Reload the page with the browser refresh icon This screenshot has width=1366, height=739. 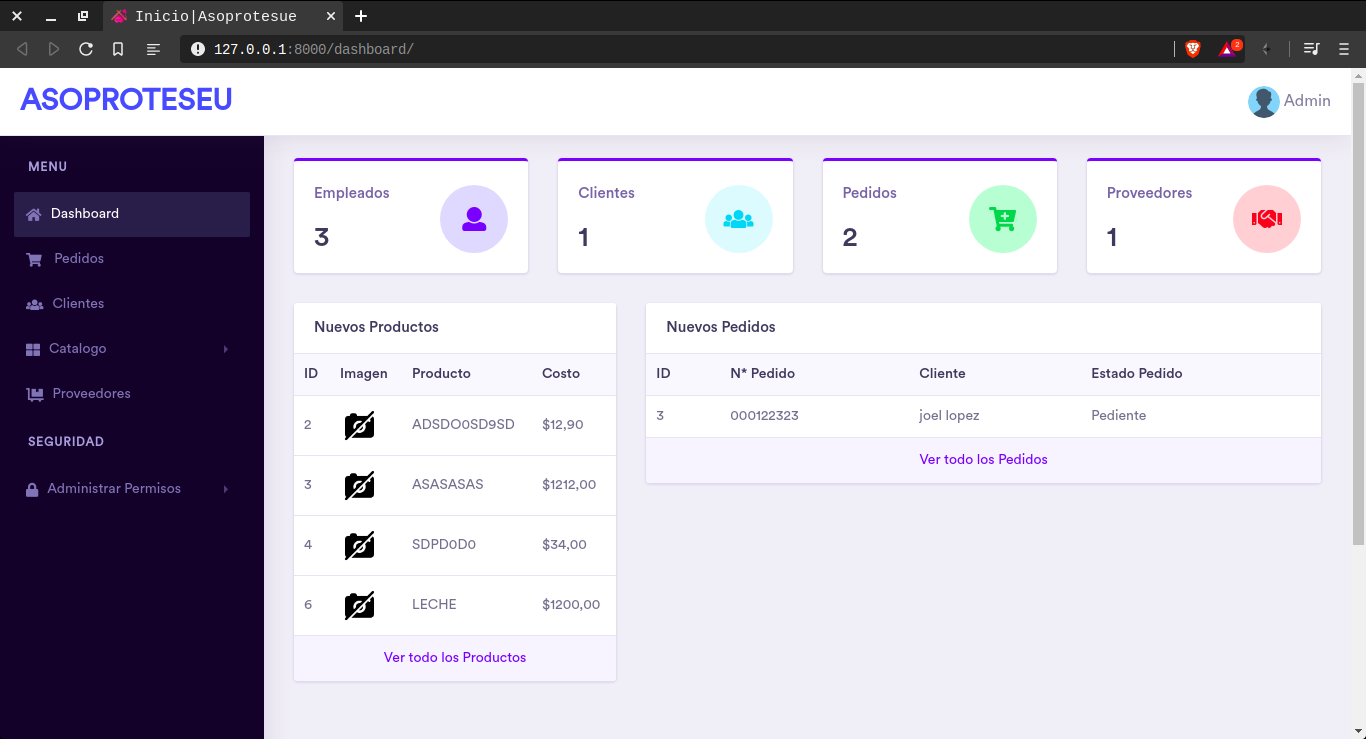point(86,49)
